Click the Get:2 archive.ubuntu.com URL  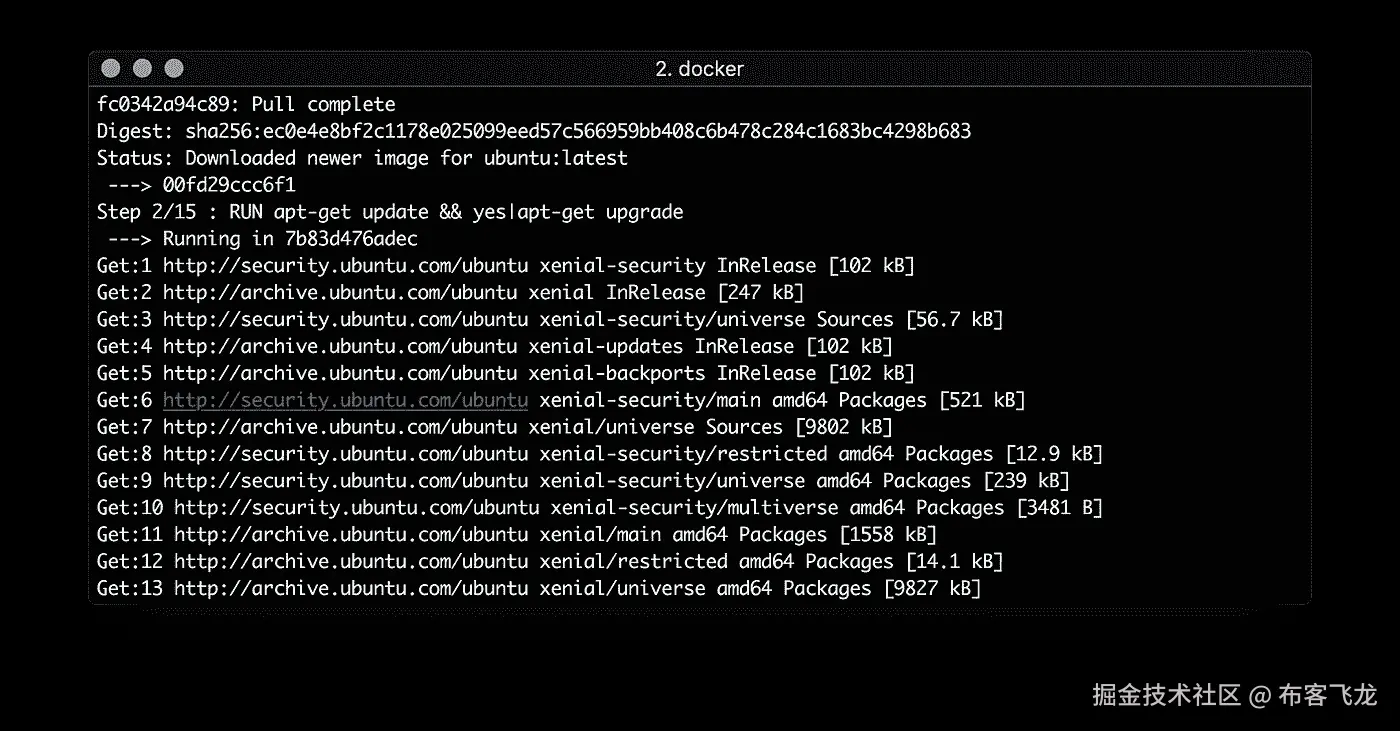click(x=339, y=293)
